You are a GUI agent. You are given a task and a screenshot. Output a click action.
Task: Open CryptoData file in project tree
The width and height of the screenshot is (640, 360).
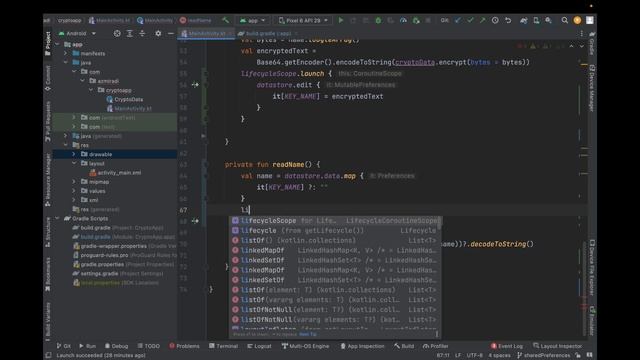[124, 99]
